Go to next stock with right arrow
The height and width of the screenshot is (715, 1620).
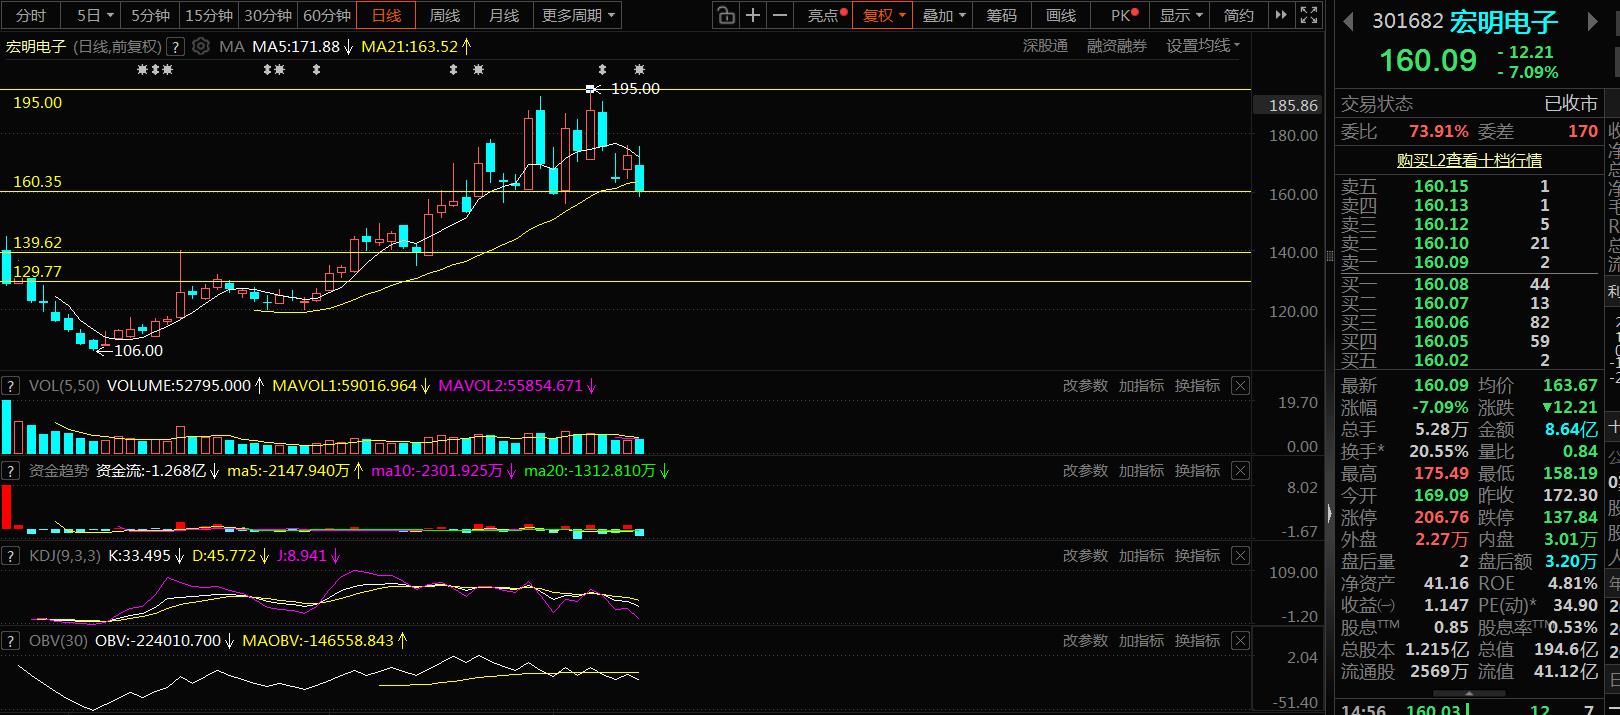tap(1593, 21)
